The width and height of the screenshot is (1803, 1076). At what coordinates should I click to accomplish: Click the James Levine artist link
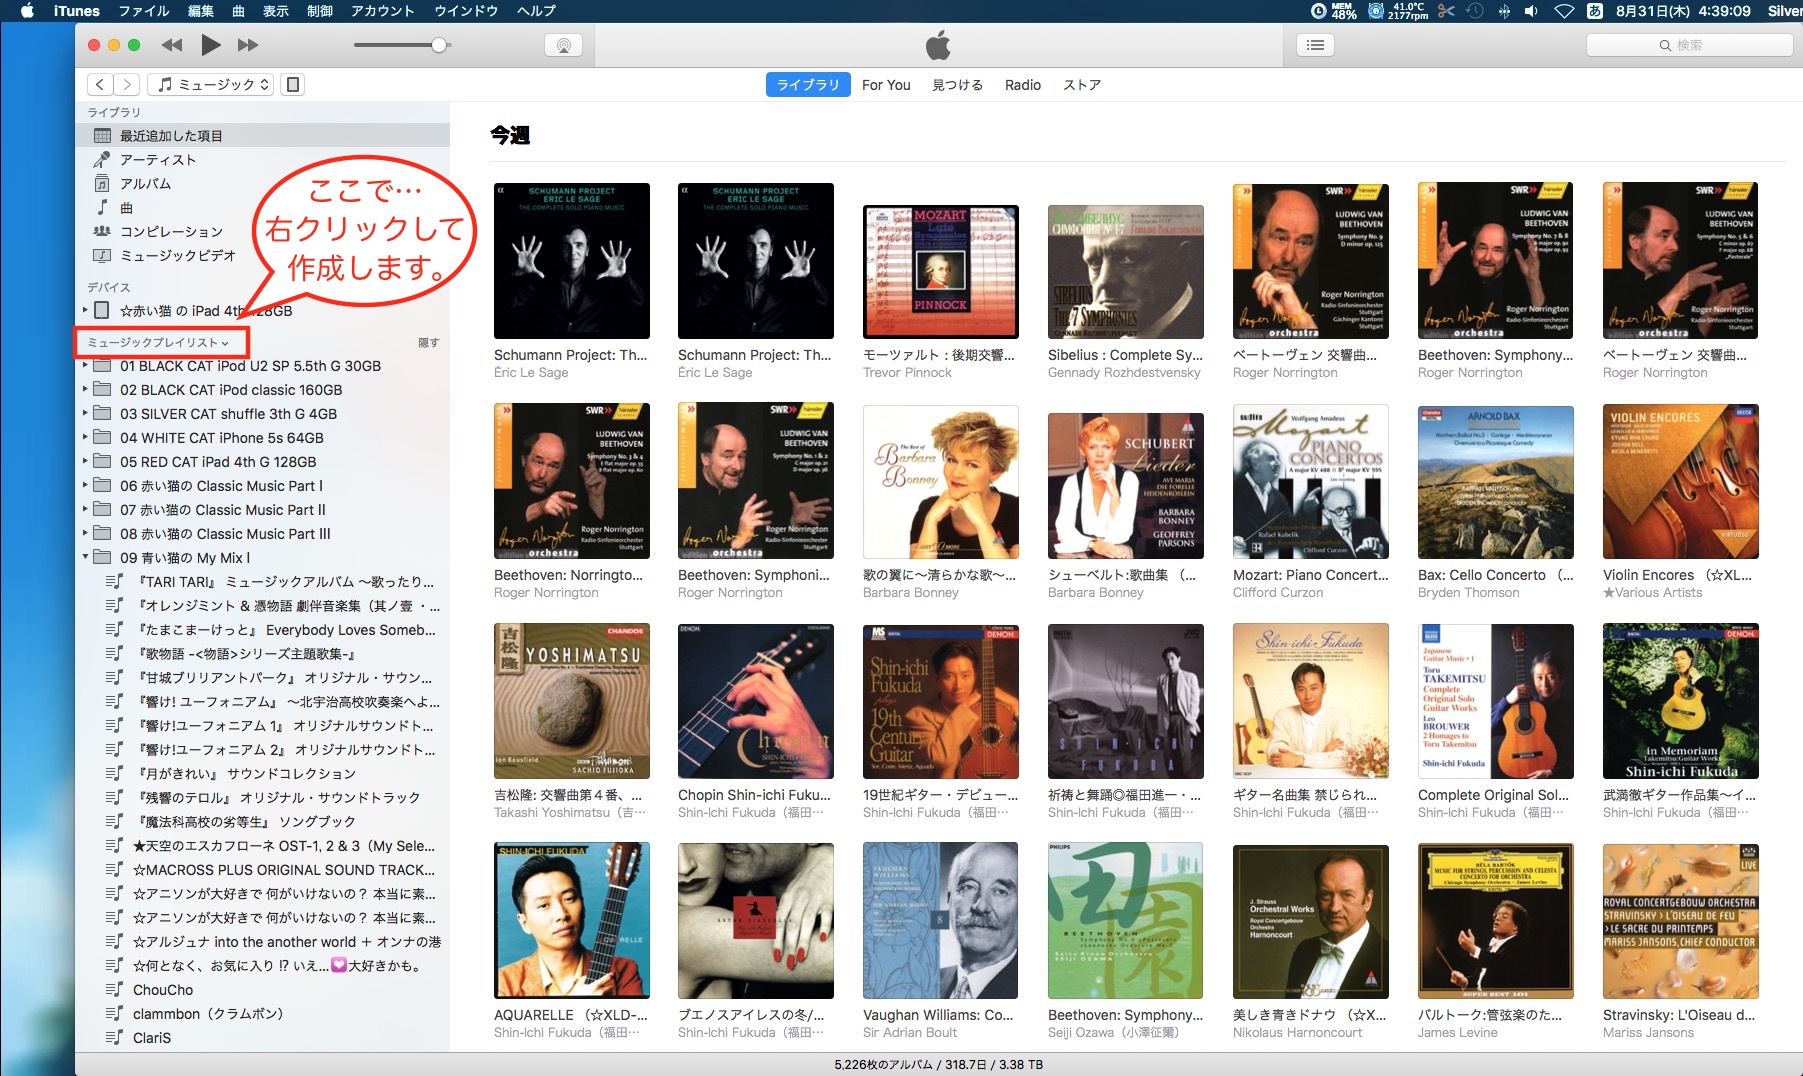pyautogui.click(x=1457, y=1033)
